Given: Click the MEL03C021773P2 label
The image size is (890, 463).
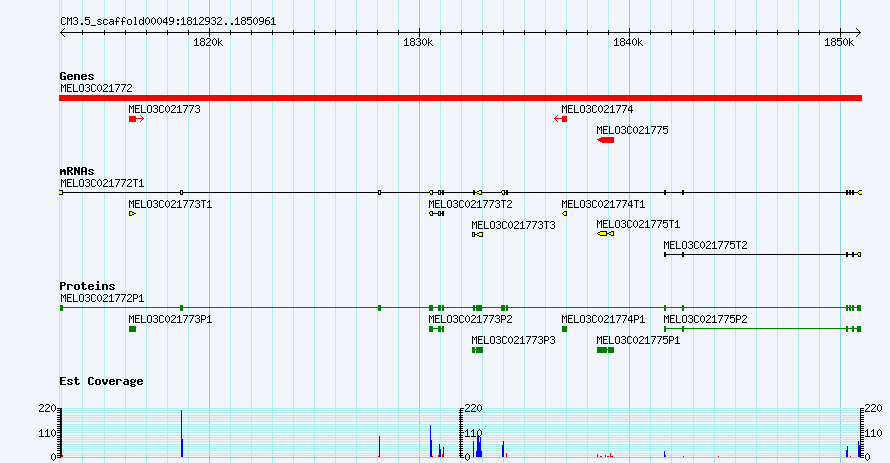Looking at the screenshot, I should (471, 319).
